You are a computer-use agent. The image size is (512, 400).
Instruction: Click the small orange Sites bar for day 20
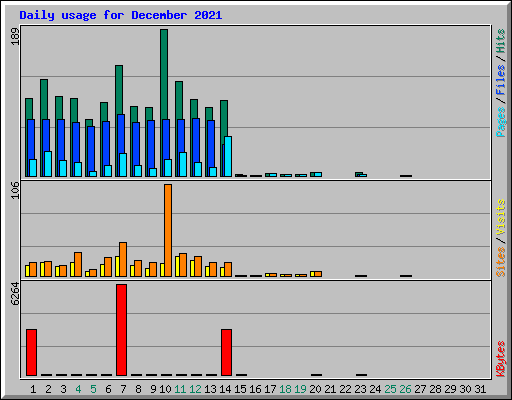[x=318, y=274]
